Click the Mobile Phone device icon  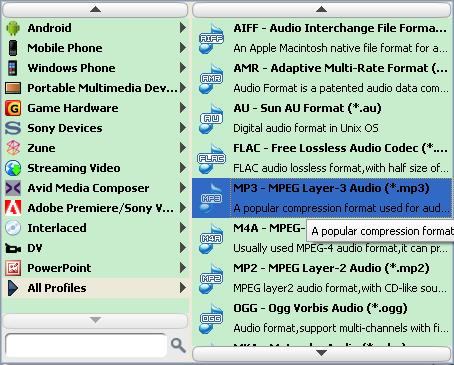(x=13, y=48)
